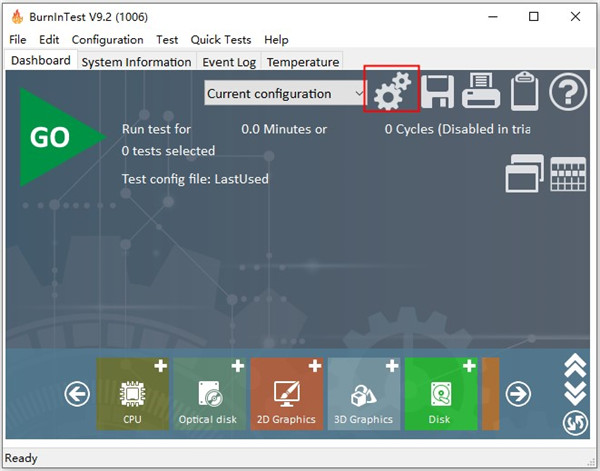Show the test windows using the stacked windows icon

click(524, 173)
